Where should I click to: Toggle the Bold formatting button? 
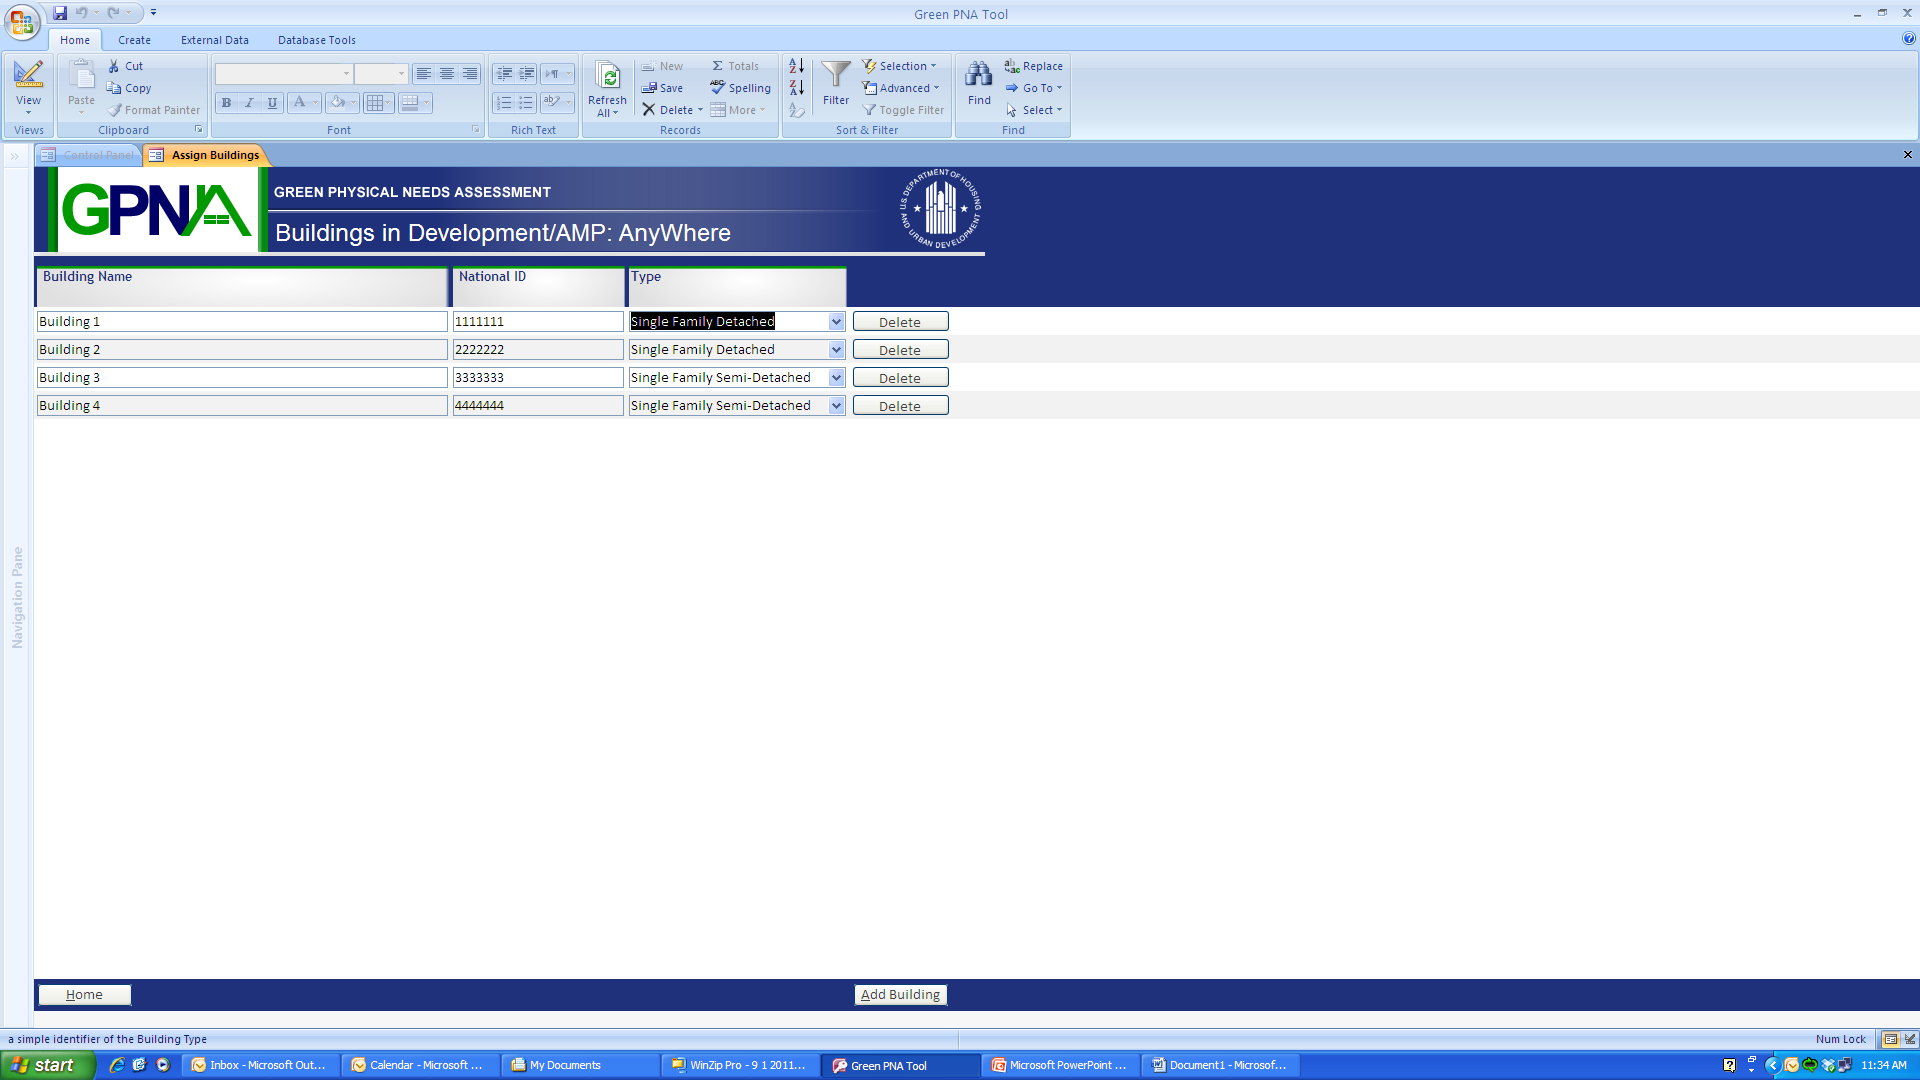pyautogui.click(x=226, y=102)
